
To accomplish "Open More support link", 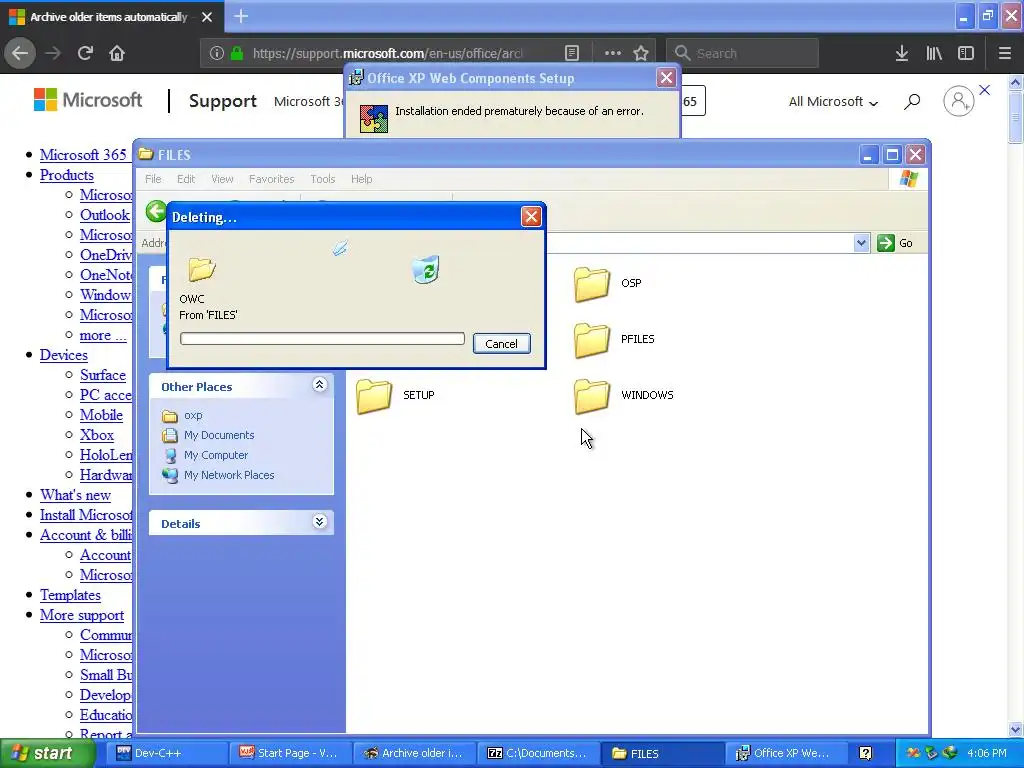I will [x=82, y=615].
